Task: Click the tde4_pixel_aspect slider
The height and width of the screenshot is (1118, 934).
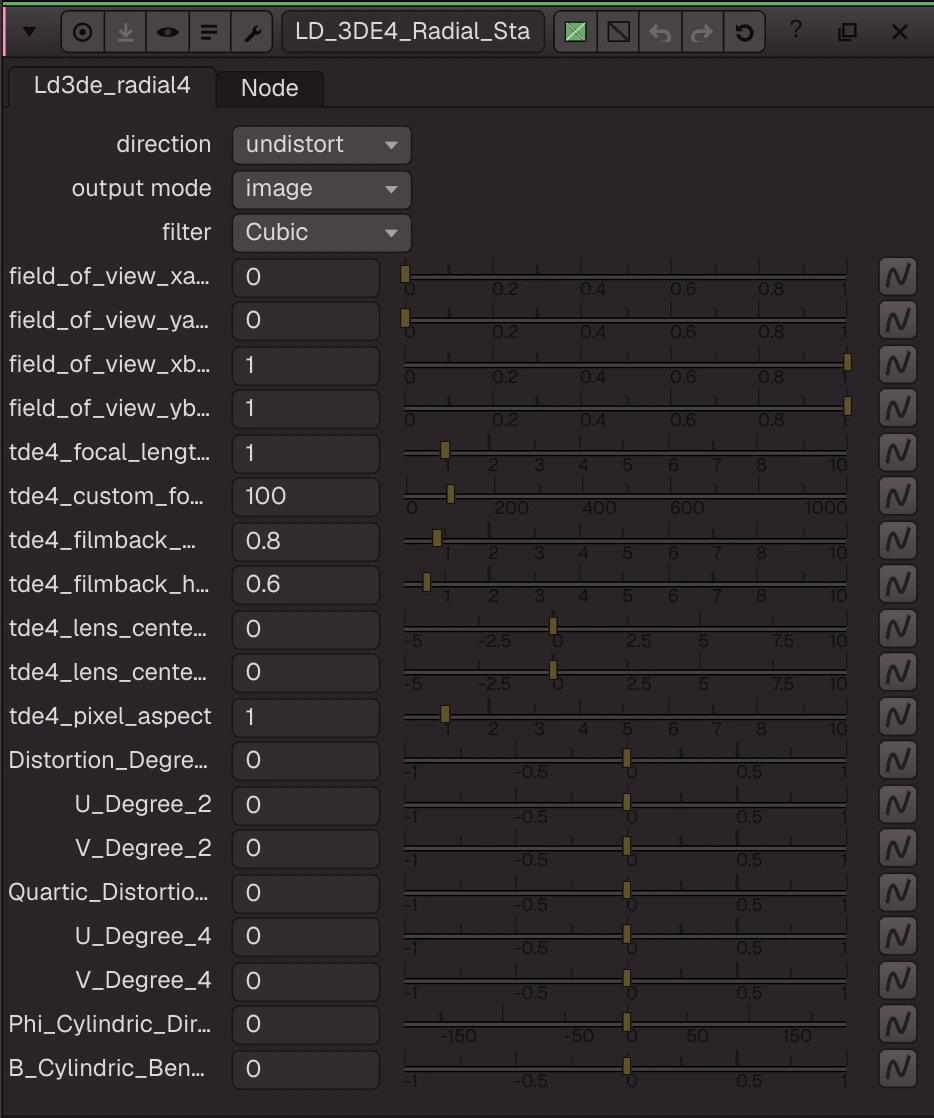Action: pos(625,716)
